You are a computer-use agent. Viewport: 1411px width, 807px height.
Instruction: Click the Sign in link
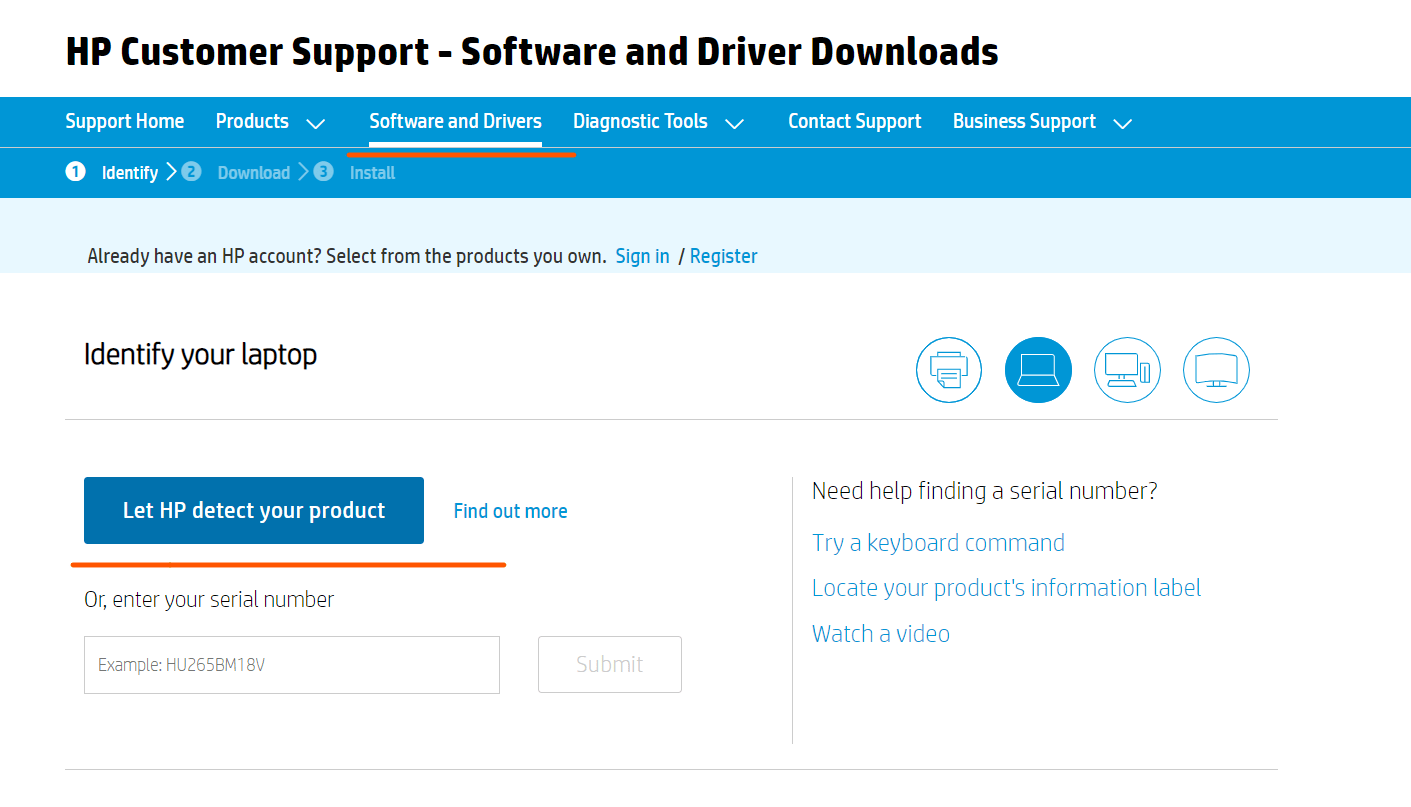pos(642,256)
